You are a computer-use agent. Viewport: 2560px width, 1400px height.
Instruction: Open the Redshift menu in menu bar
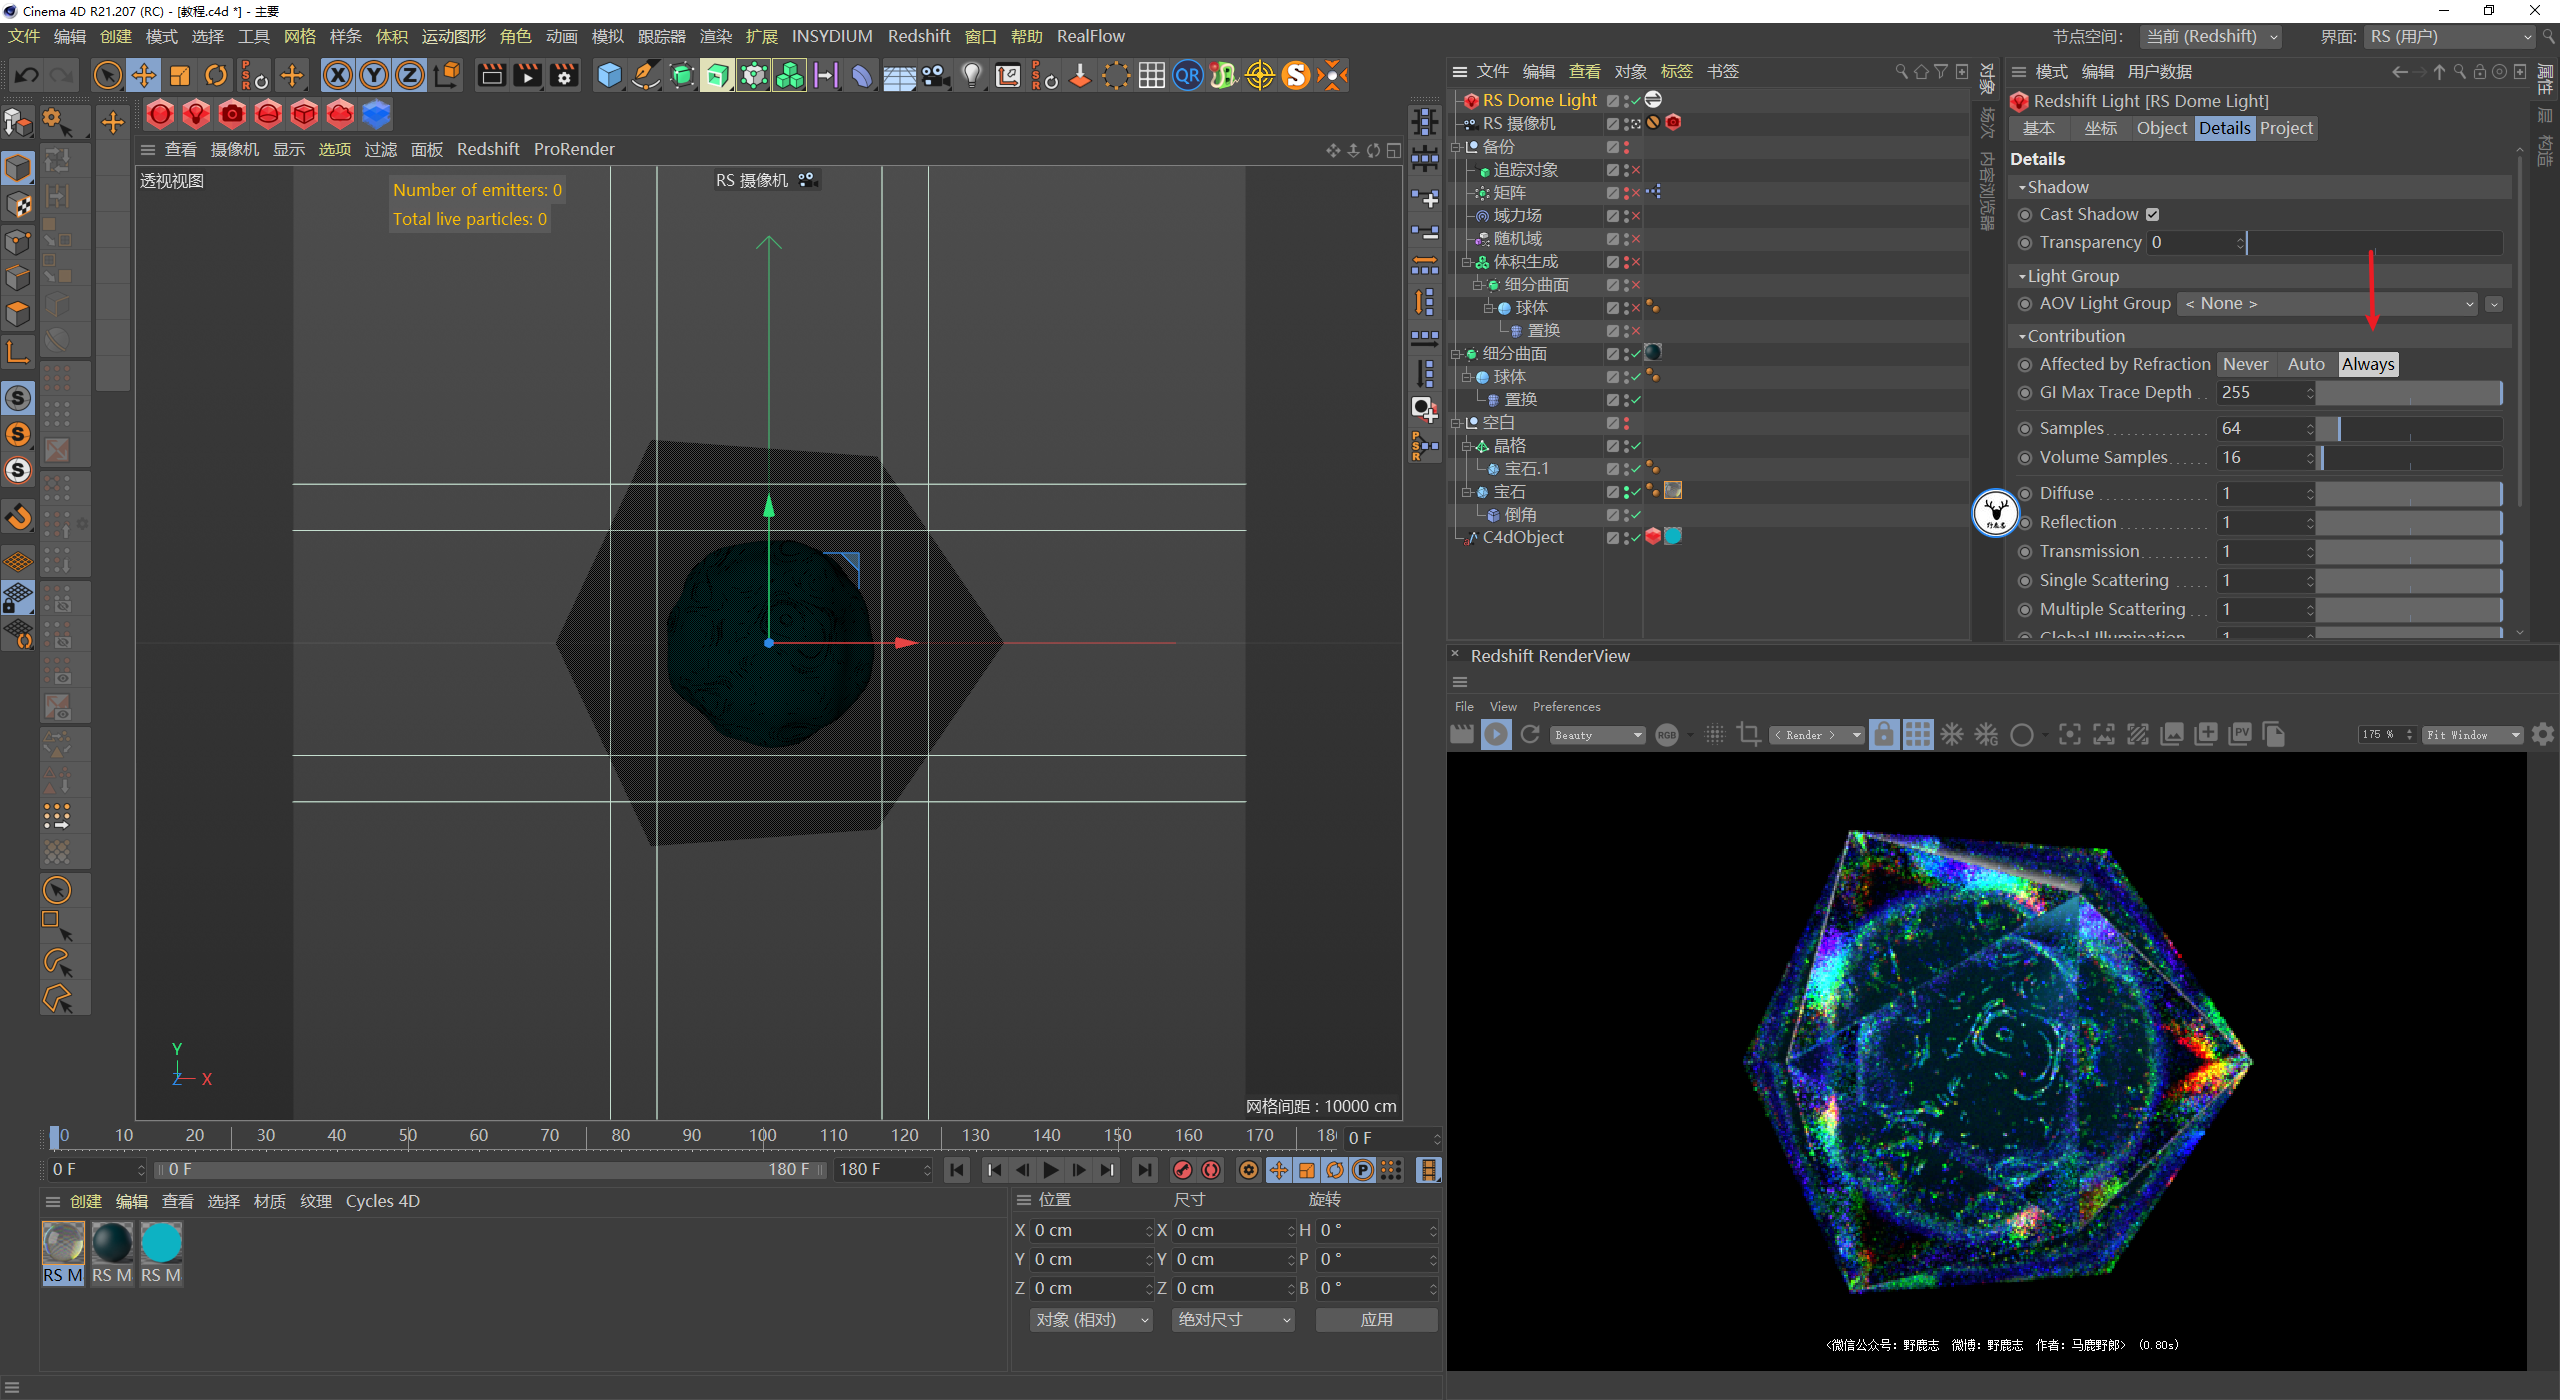[x=918, y=36]
